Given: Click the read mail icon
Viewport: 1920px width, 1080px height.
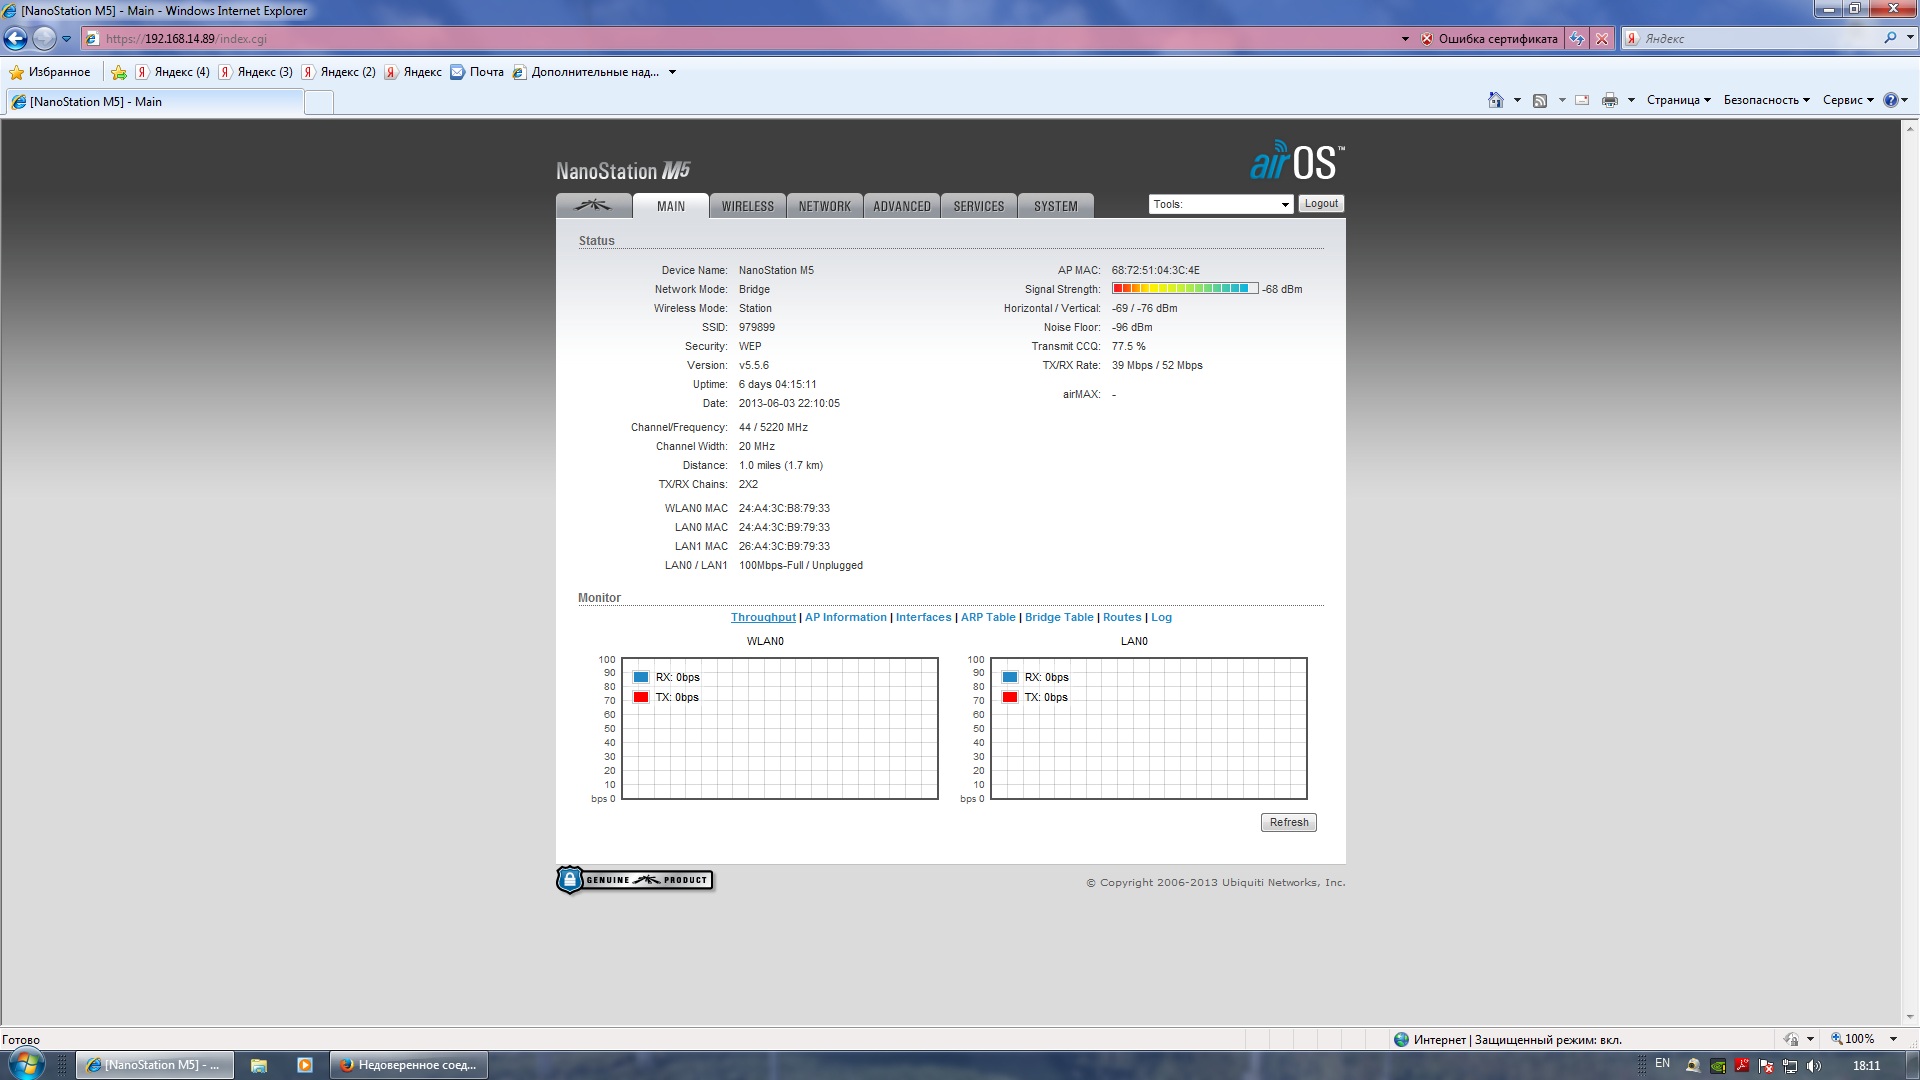Looking at the screenshot, I should point(1582,100).
